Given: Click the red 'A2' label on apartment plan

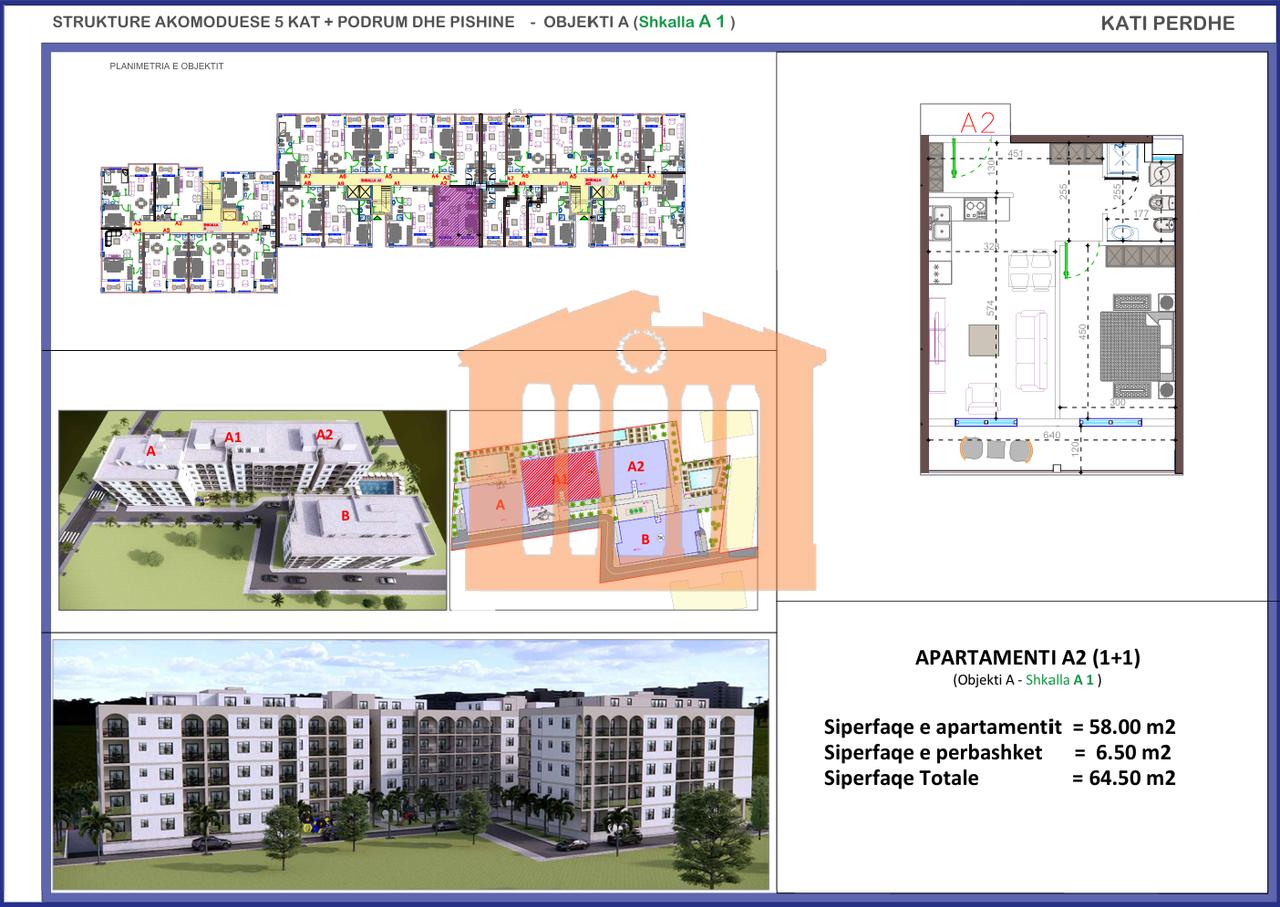Looking at the screenshot, I should (x=977, y=123).
